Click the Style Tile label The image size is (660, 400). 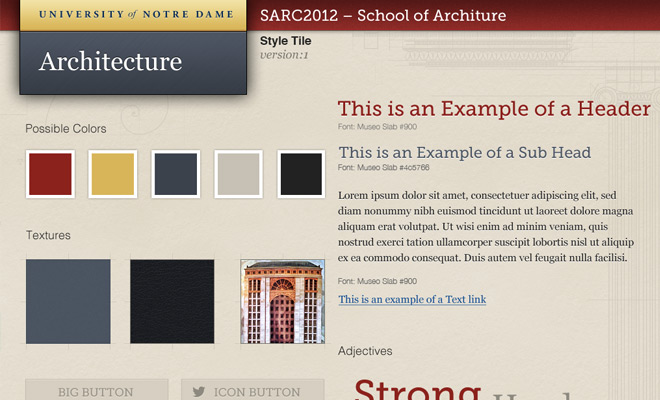286,41
